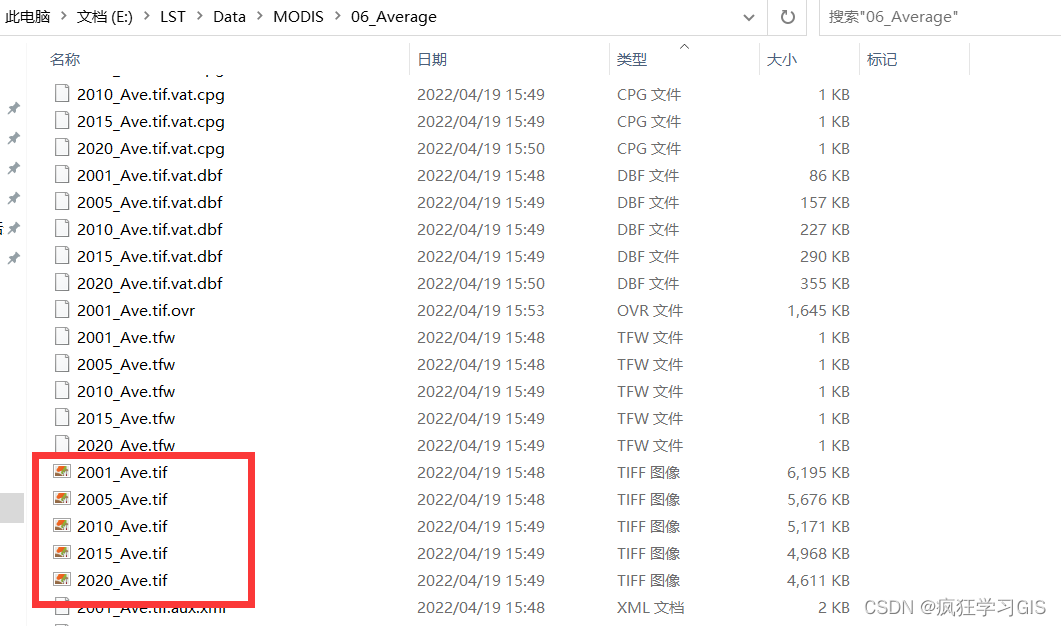
Task: Select TIFF image icon of 2005_Ave.tif
Action: (62, 499)
